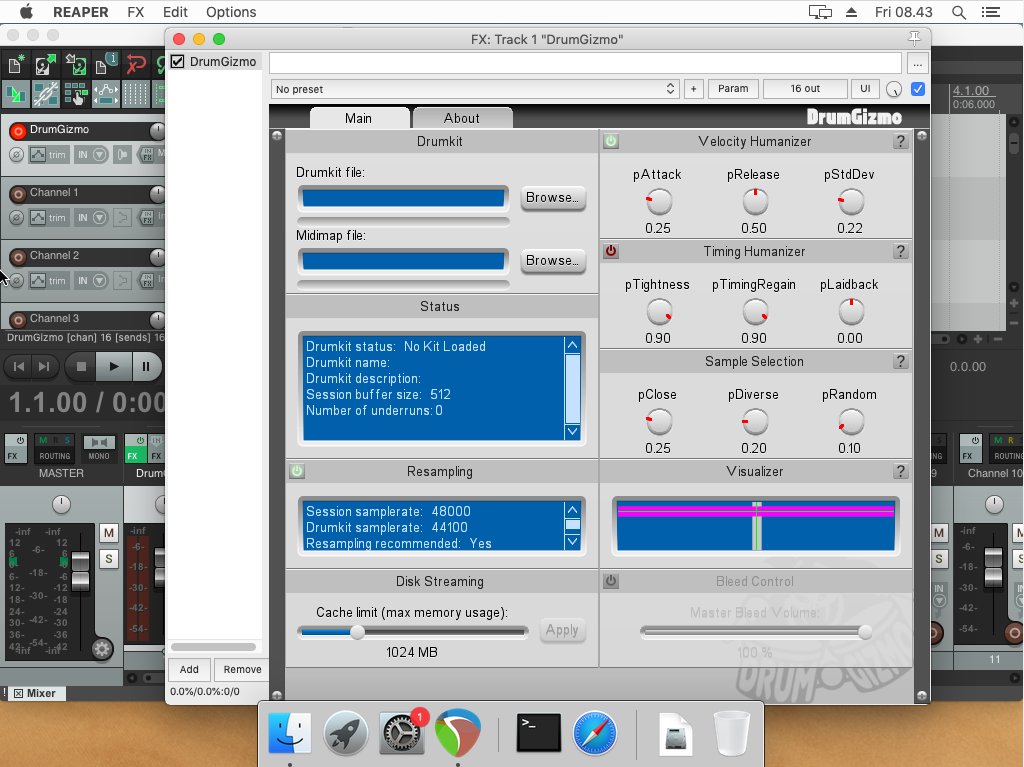This screenshot has height=767, width=1024.
Task: Browse for a Drumkit file
Action: click(x=552, y=197)
